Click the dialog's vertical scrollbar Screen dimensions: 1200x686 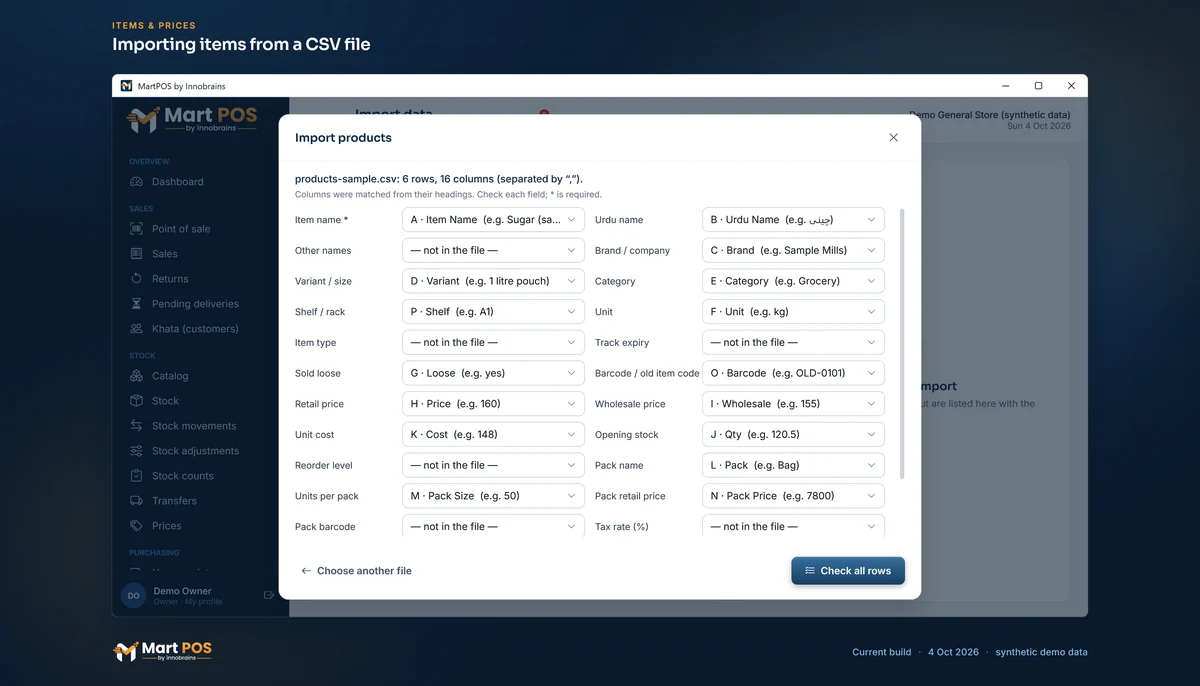902,343
